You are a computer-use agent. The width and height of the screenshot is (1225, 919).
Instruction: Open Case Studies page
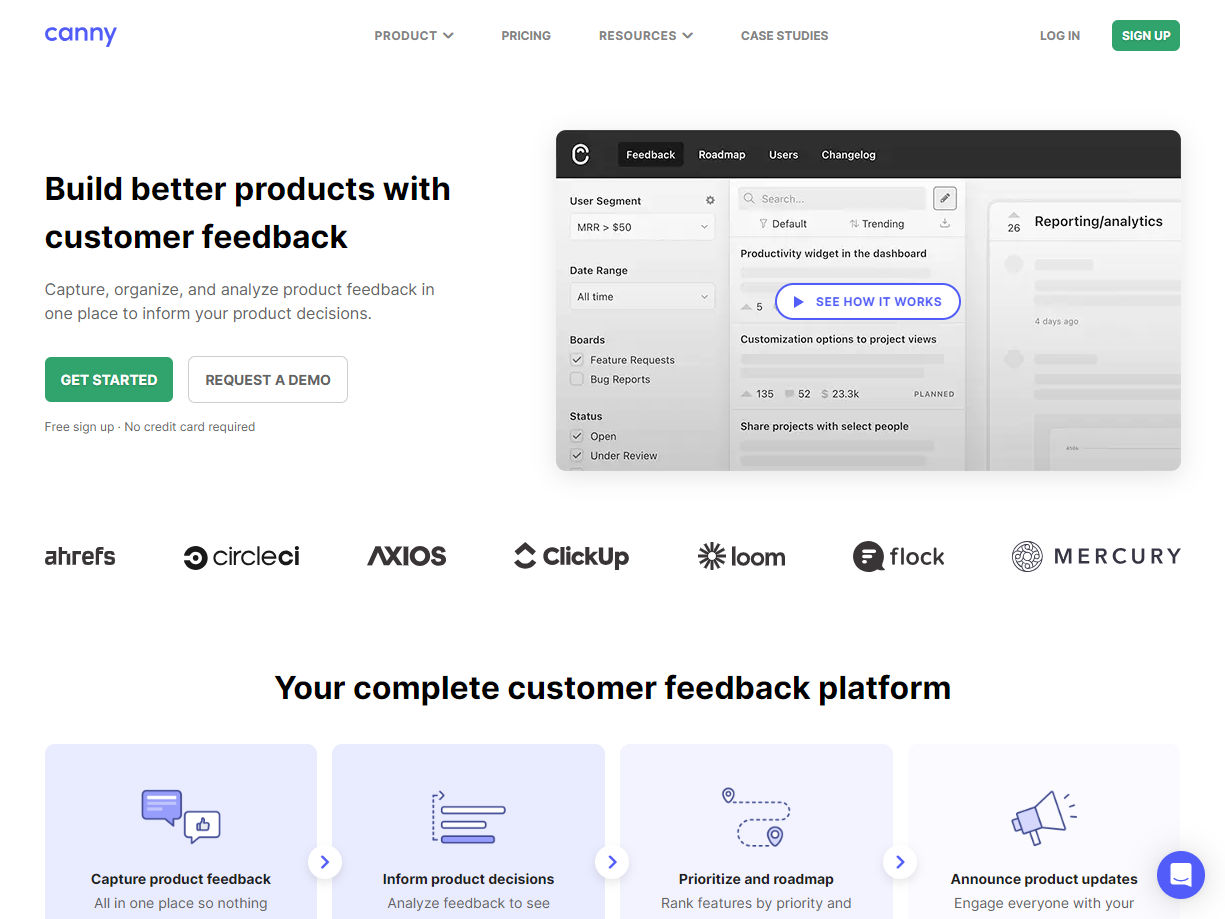(784, 36)
